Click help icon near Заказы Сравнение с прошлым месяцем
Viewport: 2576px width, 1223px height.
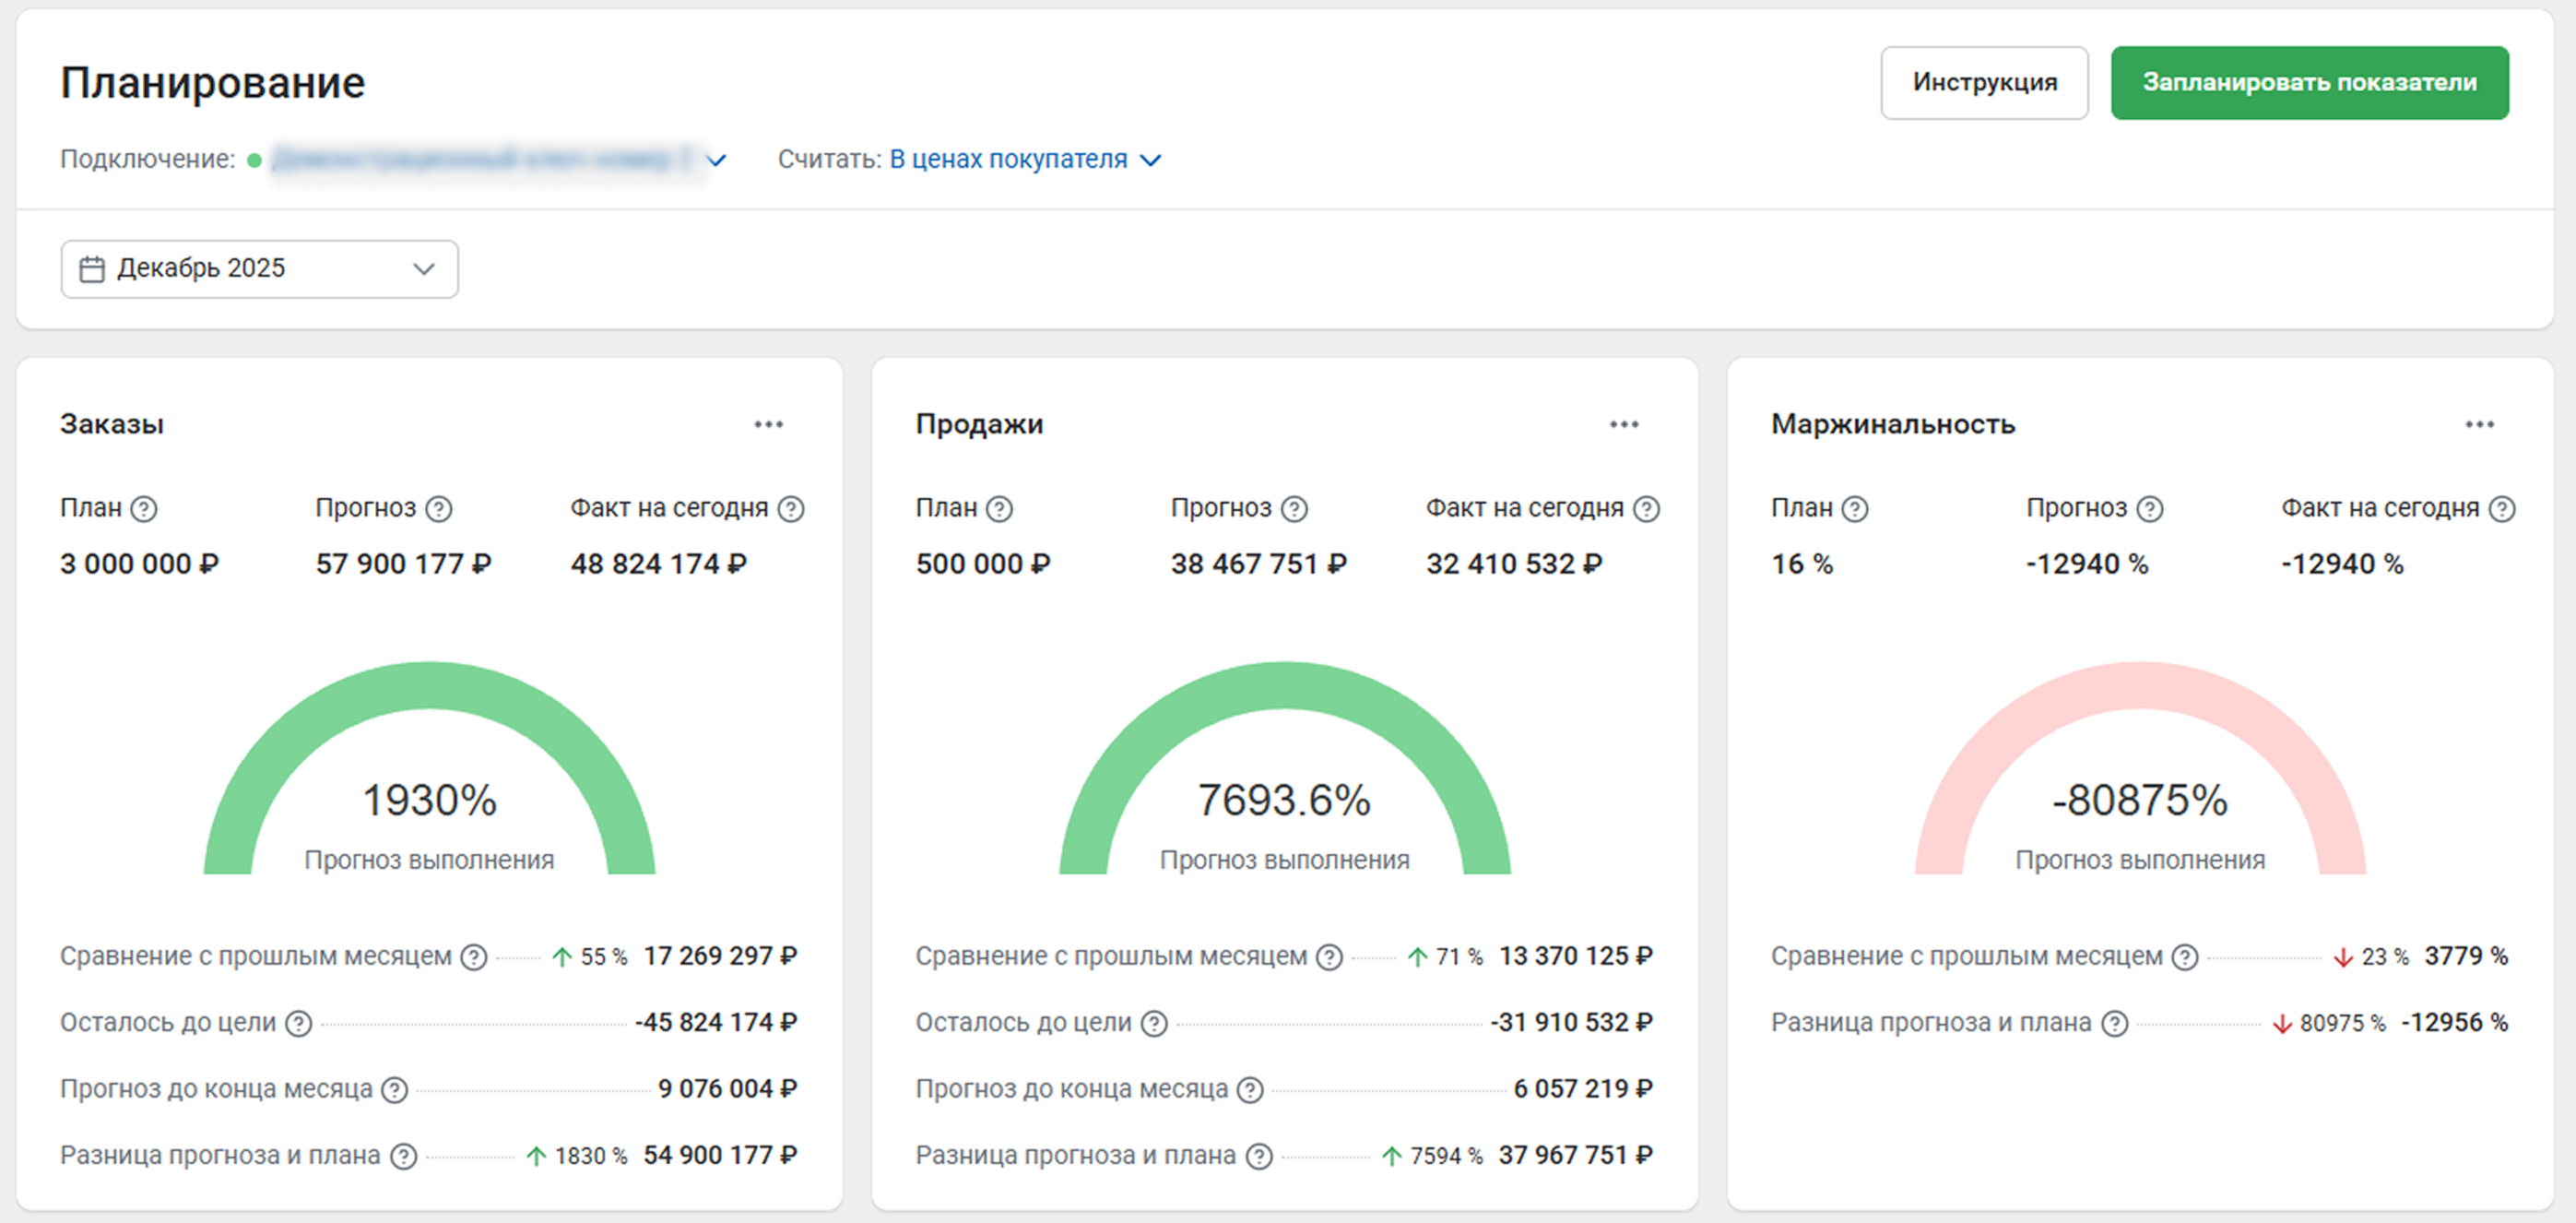pos(473,957)
